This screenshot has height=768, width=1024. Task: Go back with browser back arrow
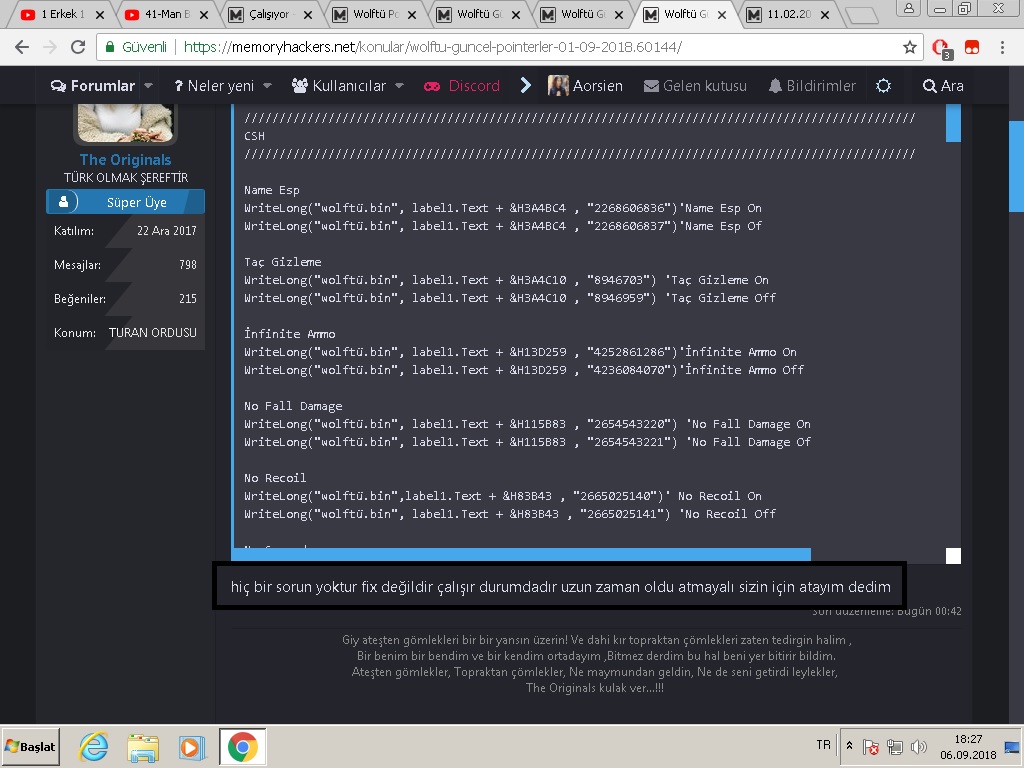[x=22, y=47]
